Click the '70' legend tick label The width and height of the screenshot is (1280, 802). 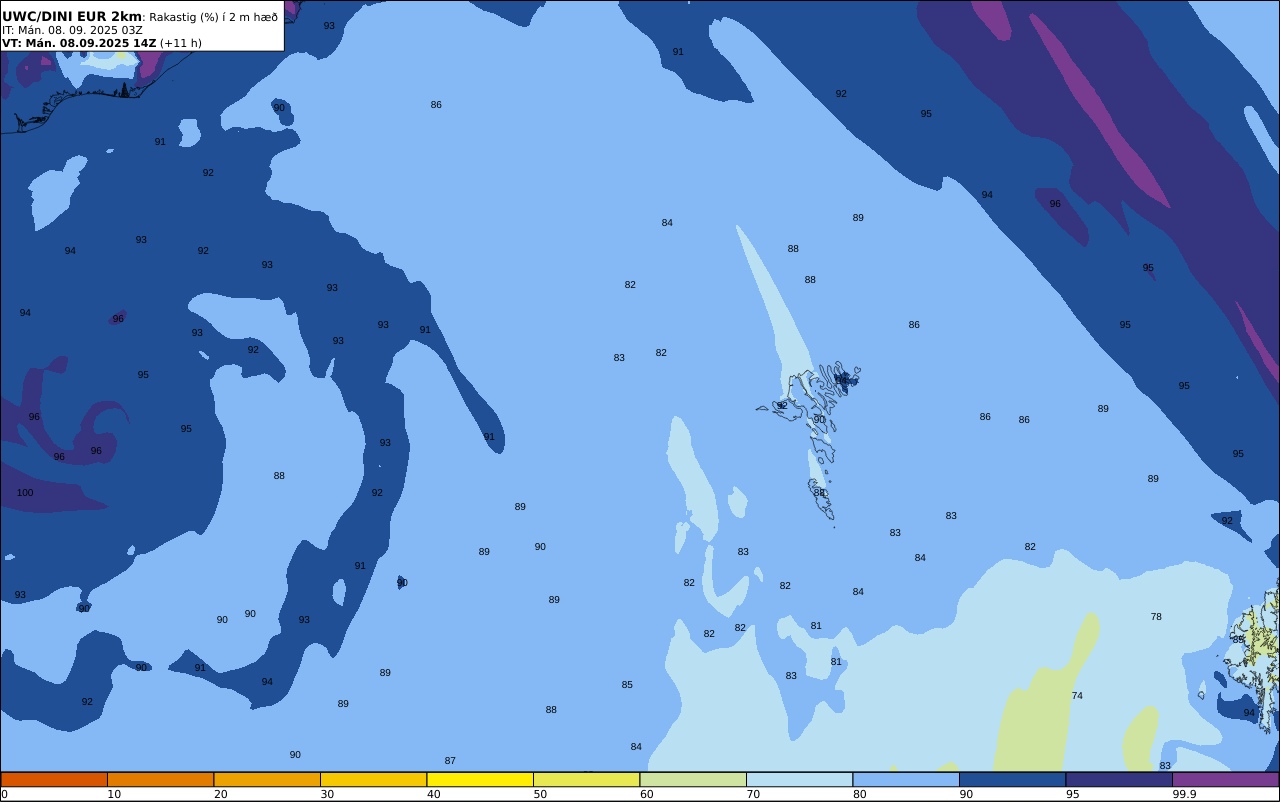point(753,794)
